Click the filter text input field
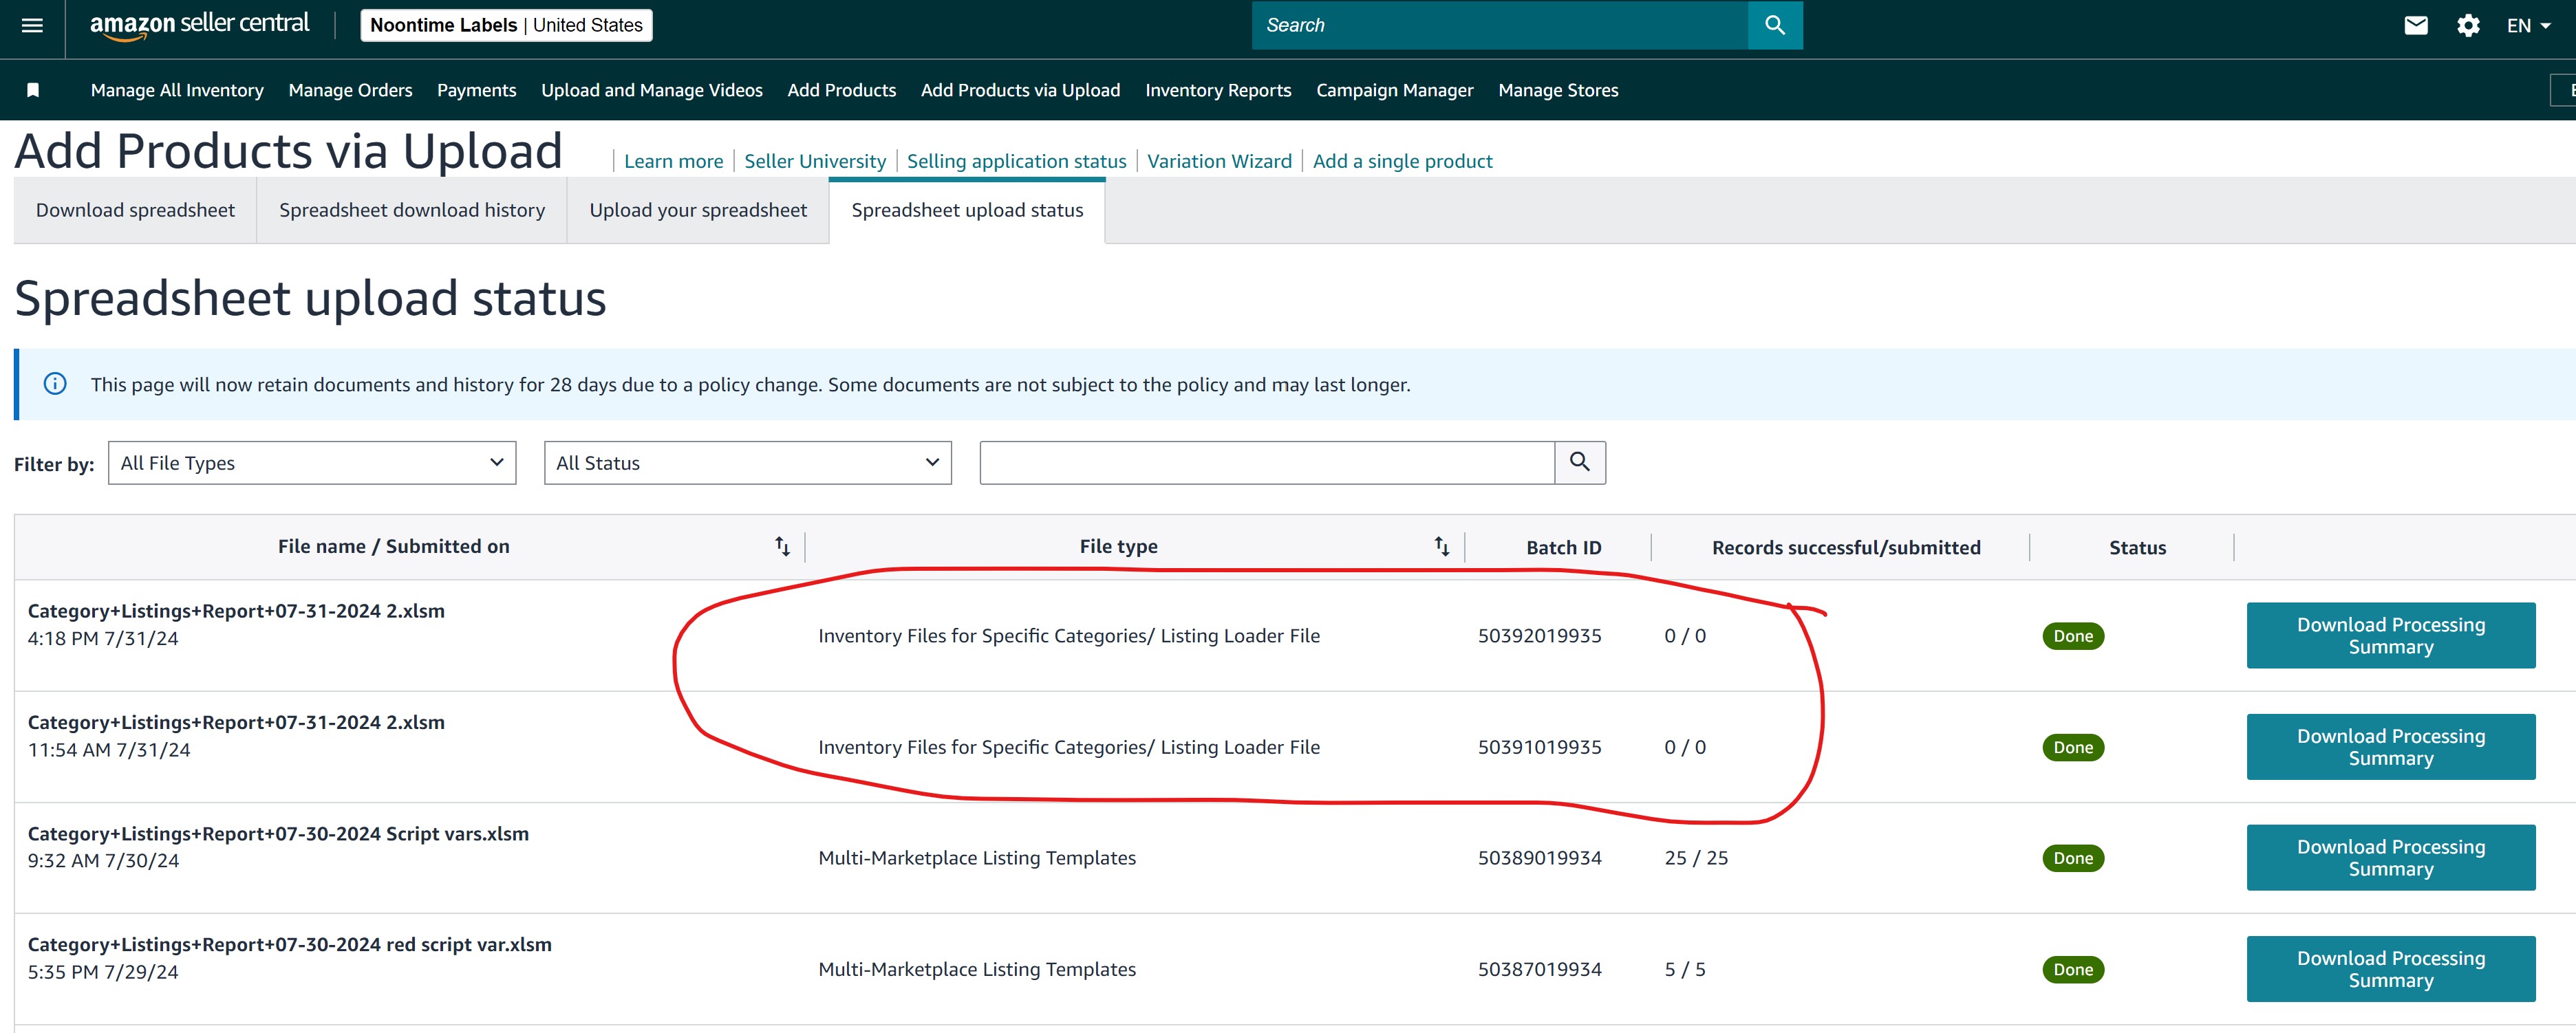This screenshot has width=2576, height=1033. pos(1267,462)
